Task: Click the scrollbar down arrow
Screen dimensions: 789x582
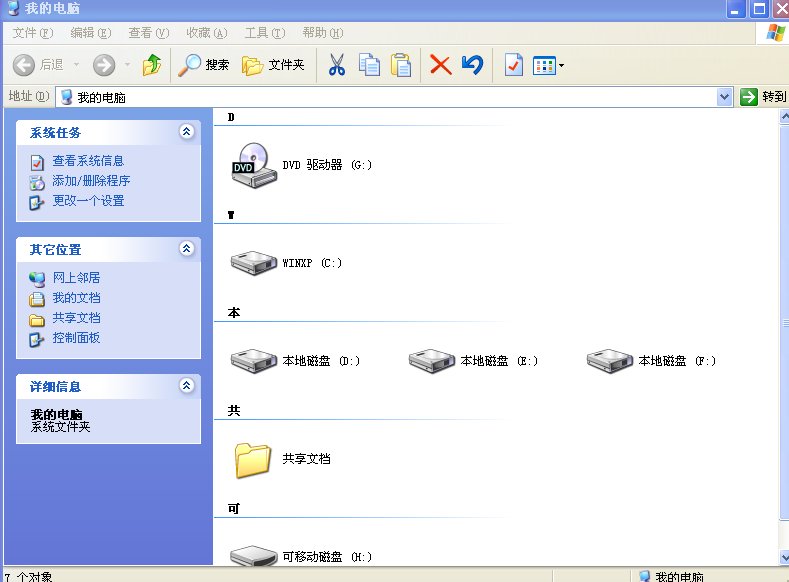Action: tap(784, 557)
